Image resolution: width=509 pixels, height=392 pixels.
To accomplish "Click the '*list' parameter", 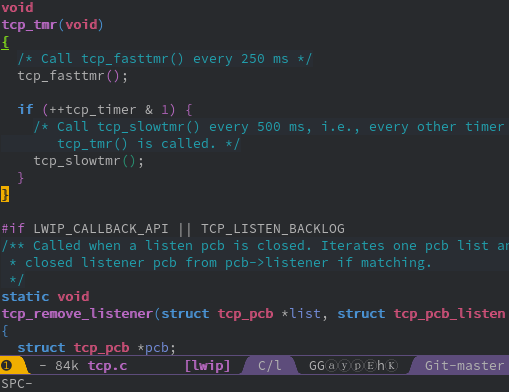I will [x=301, y=314].
